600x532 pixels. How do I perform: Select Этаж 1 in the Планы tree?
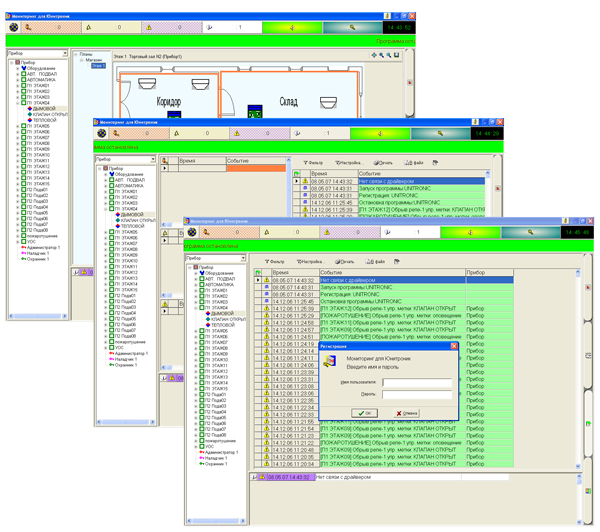(x=97, y=64)
